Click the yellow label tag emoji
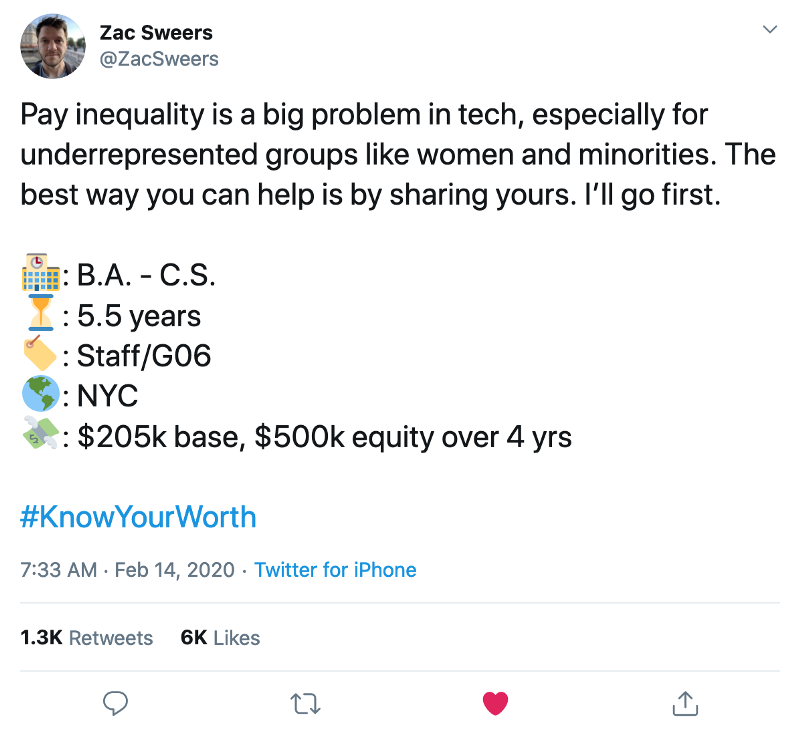 tap(40, 353)
